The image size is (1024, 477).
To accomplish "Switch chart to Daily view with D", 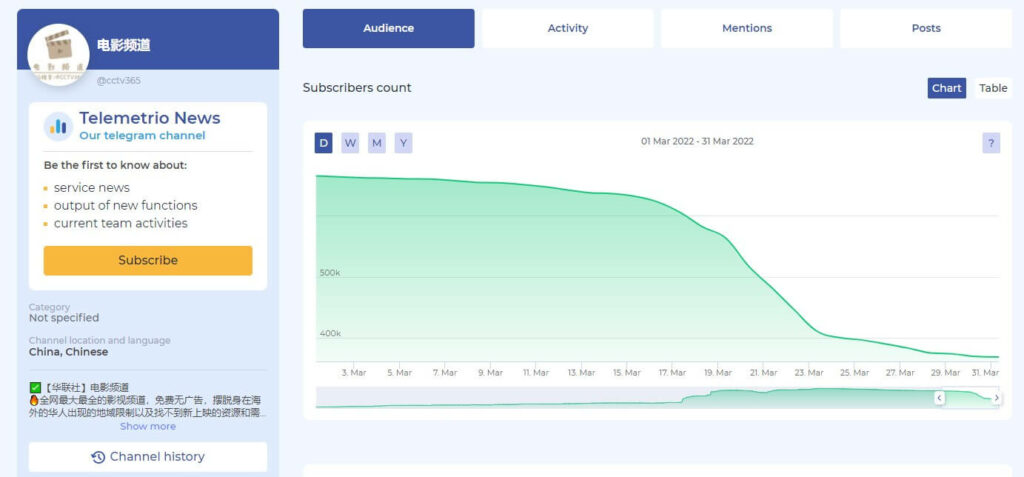I will (323, 143).
